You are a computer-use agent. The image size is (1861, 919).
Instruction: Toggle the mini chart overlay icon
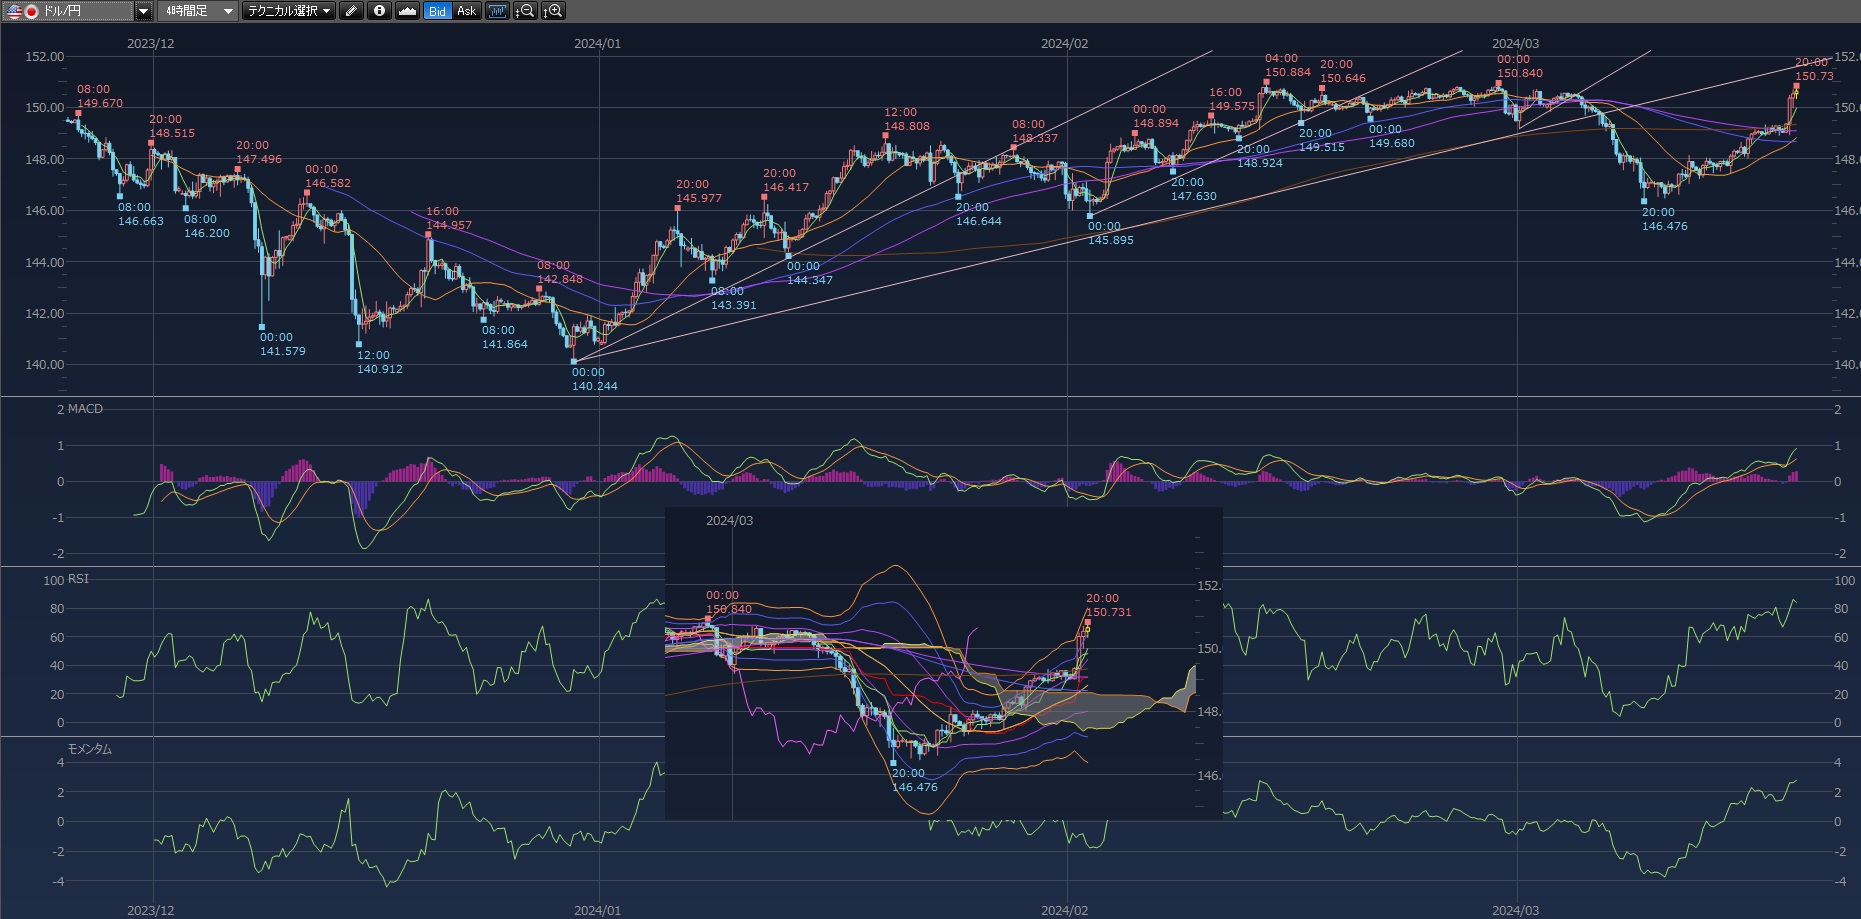(497, 11)
